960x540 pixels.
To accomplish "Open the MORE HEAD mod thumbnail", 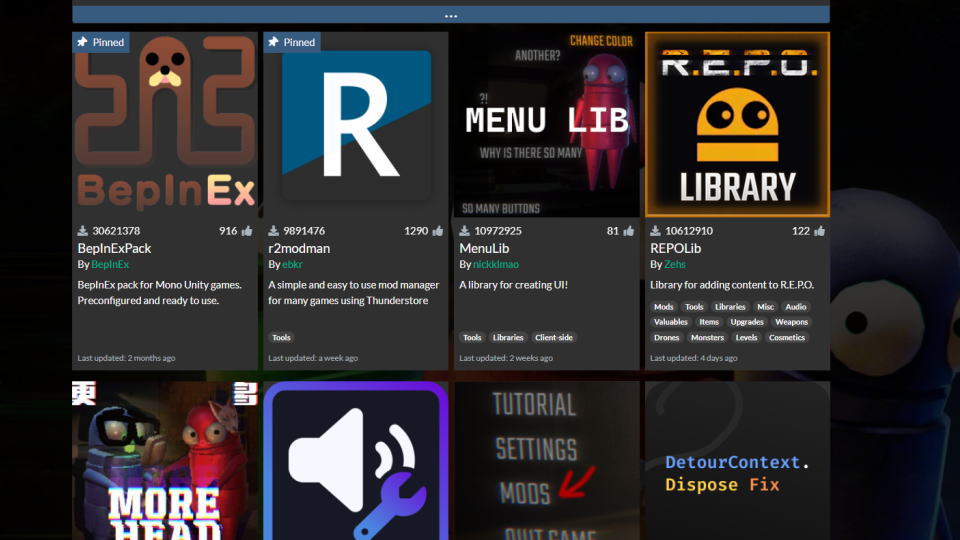I will 165,460.
